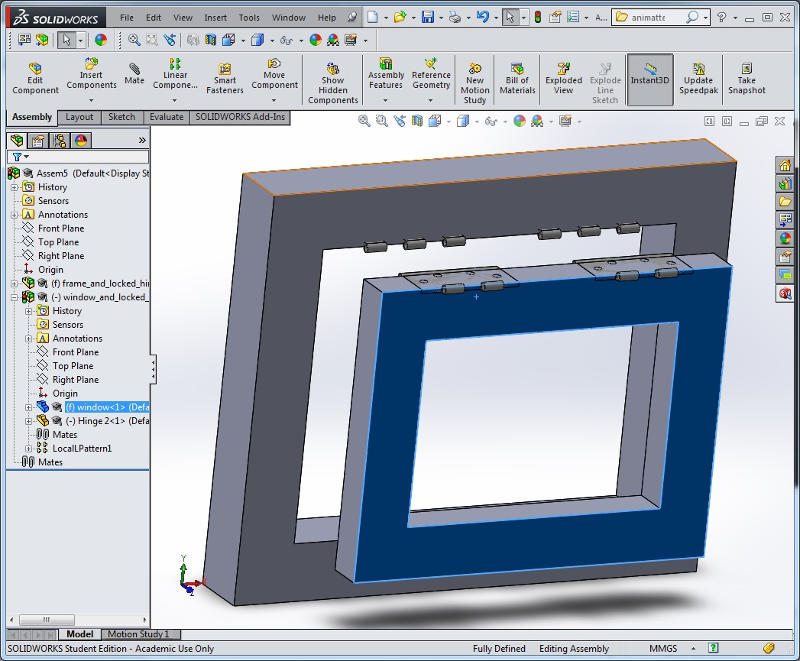
Task: Click Linear Component Pattern tool
Action: [174, 73]
